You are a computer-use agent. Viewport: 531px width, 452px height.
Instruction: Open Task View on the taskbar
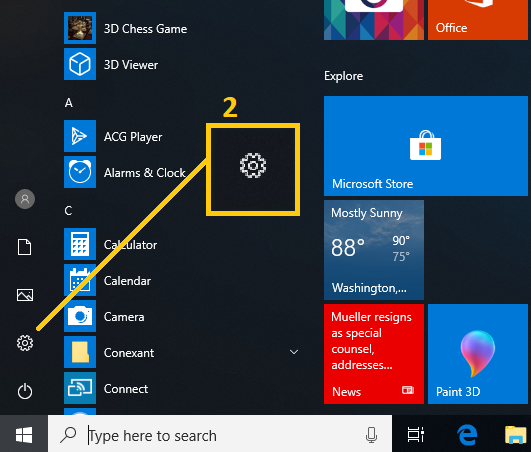tap(416, 435)
